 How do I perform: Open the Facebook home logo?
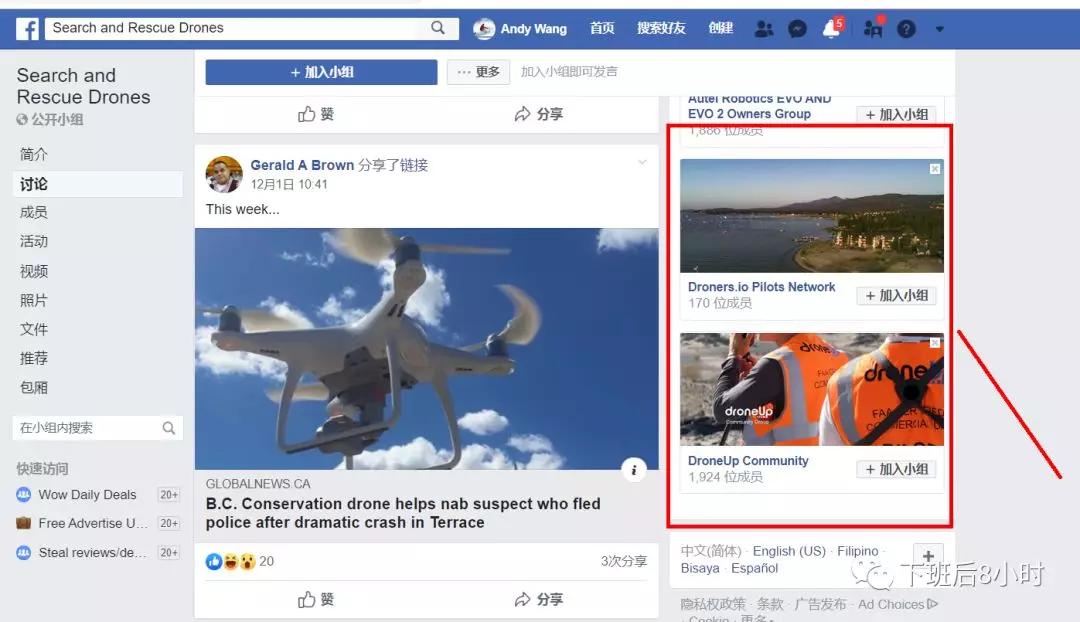tap(28, 29)
